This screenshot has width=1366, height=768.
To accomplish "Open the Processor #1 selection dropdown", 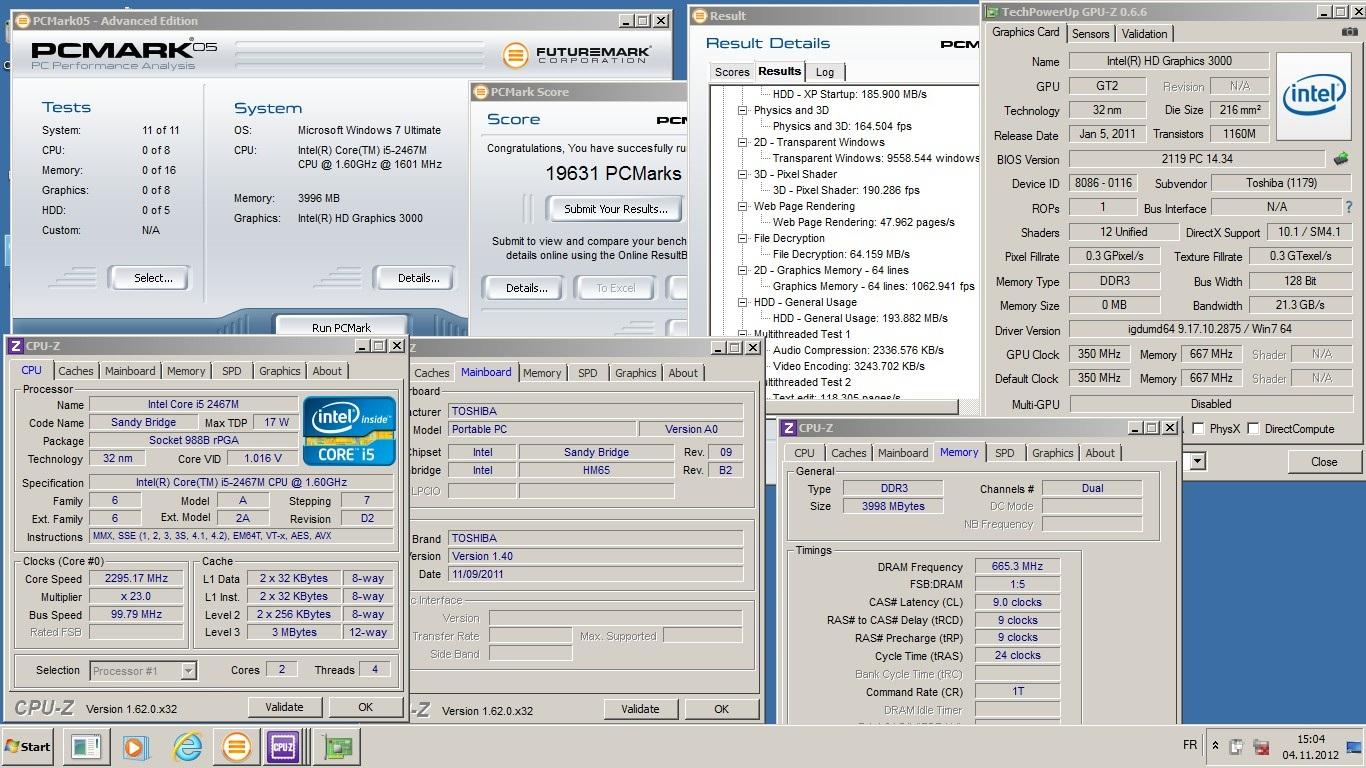I will pos(188,671).
